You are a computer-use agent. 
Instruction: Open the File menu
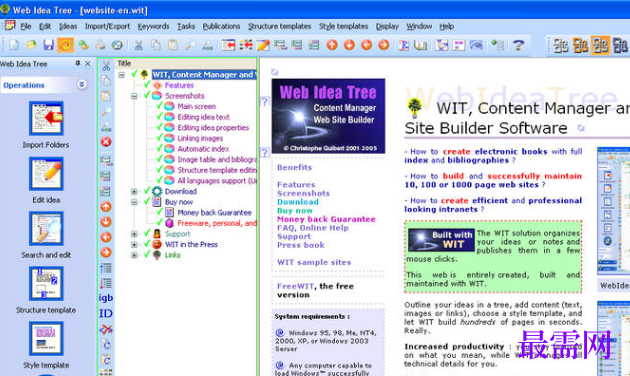(x=26, y=27)
